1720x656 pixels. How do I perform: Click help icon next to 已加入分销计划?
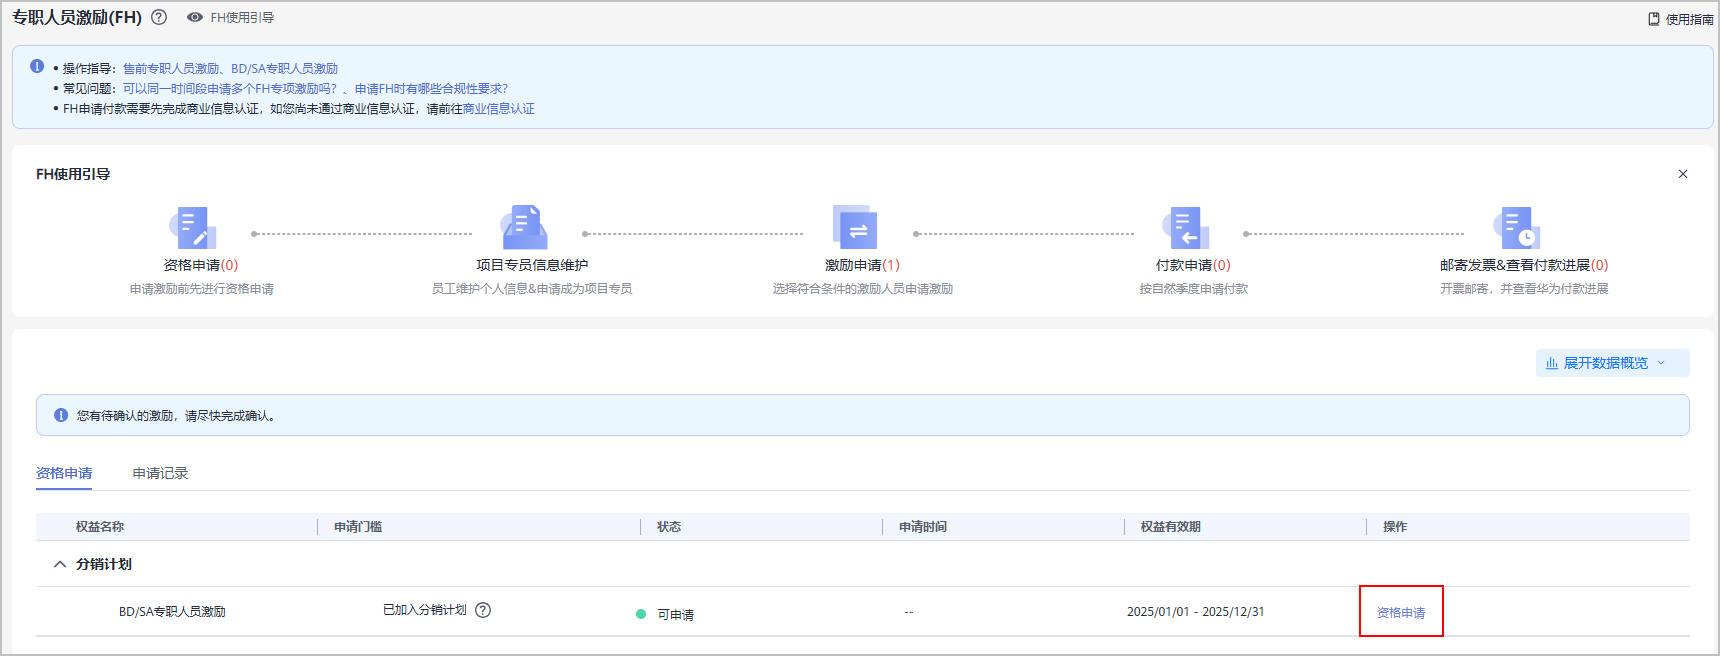pos(483,610)
